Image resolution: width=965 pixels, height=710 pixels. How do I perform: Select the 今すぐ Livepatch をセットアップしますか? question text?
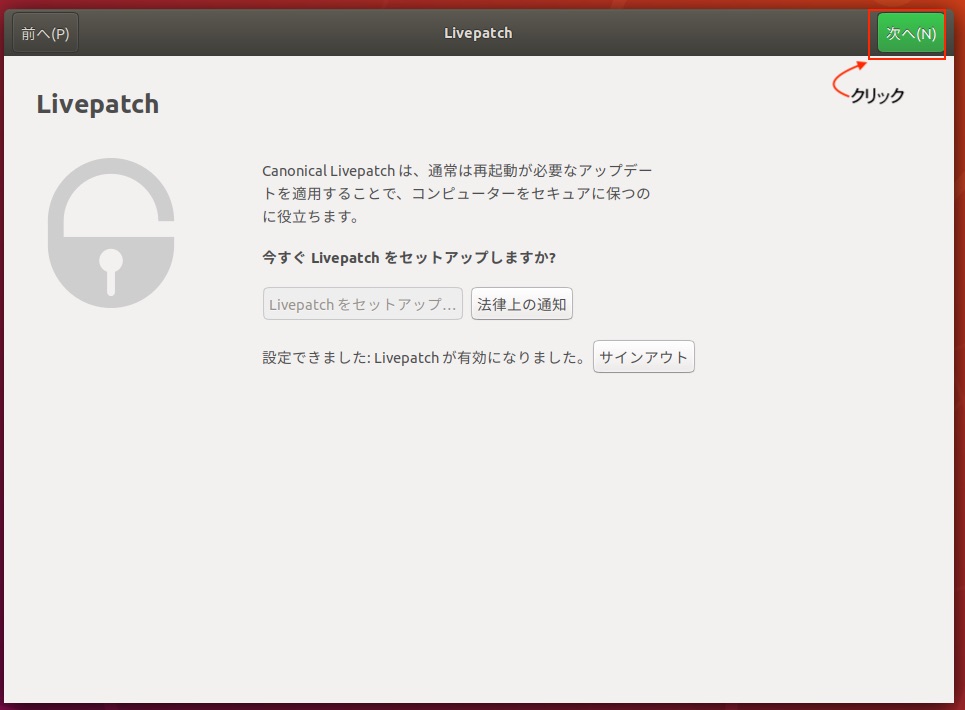click(409, 258)
